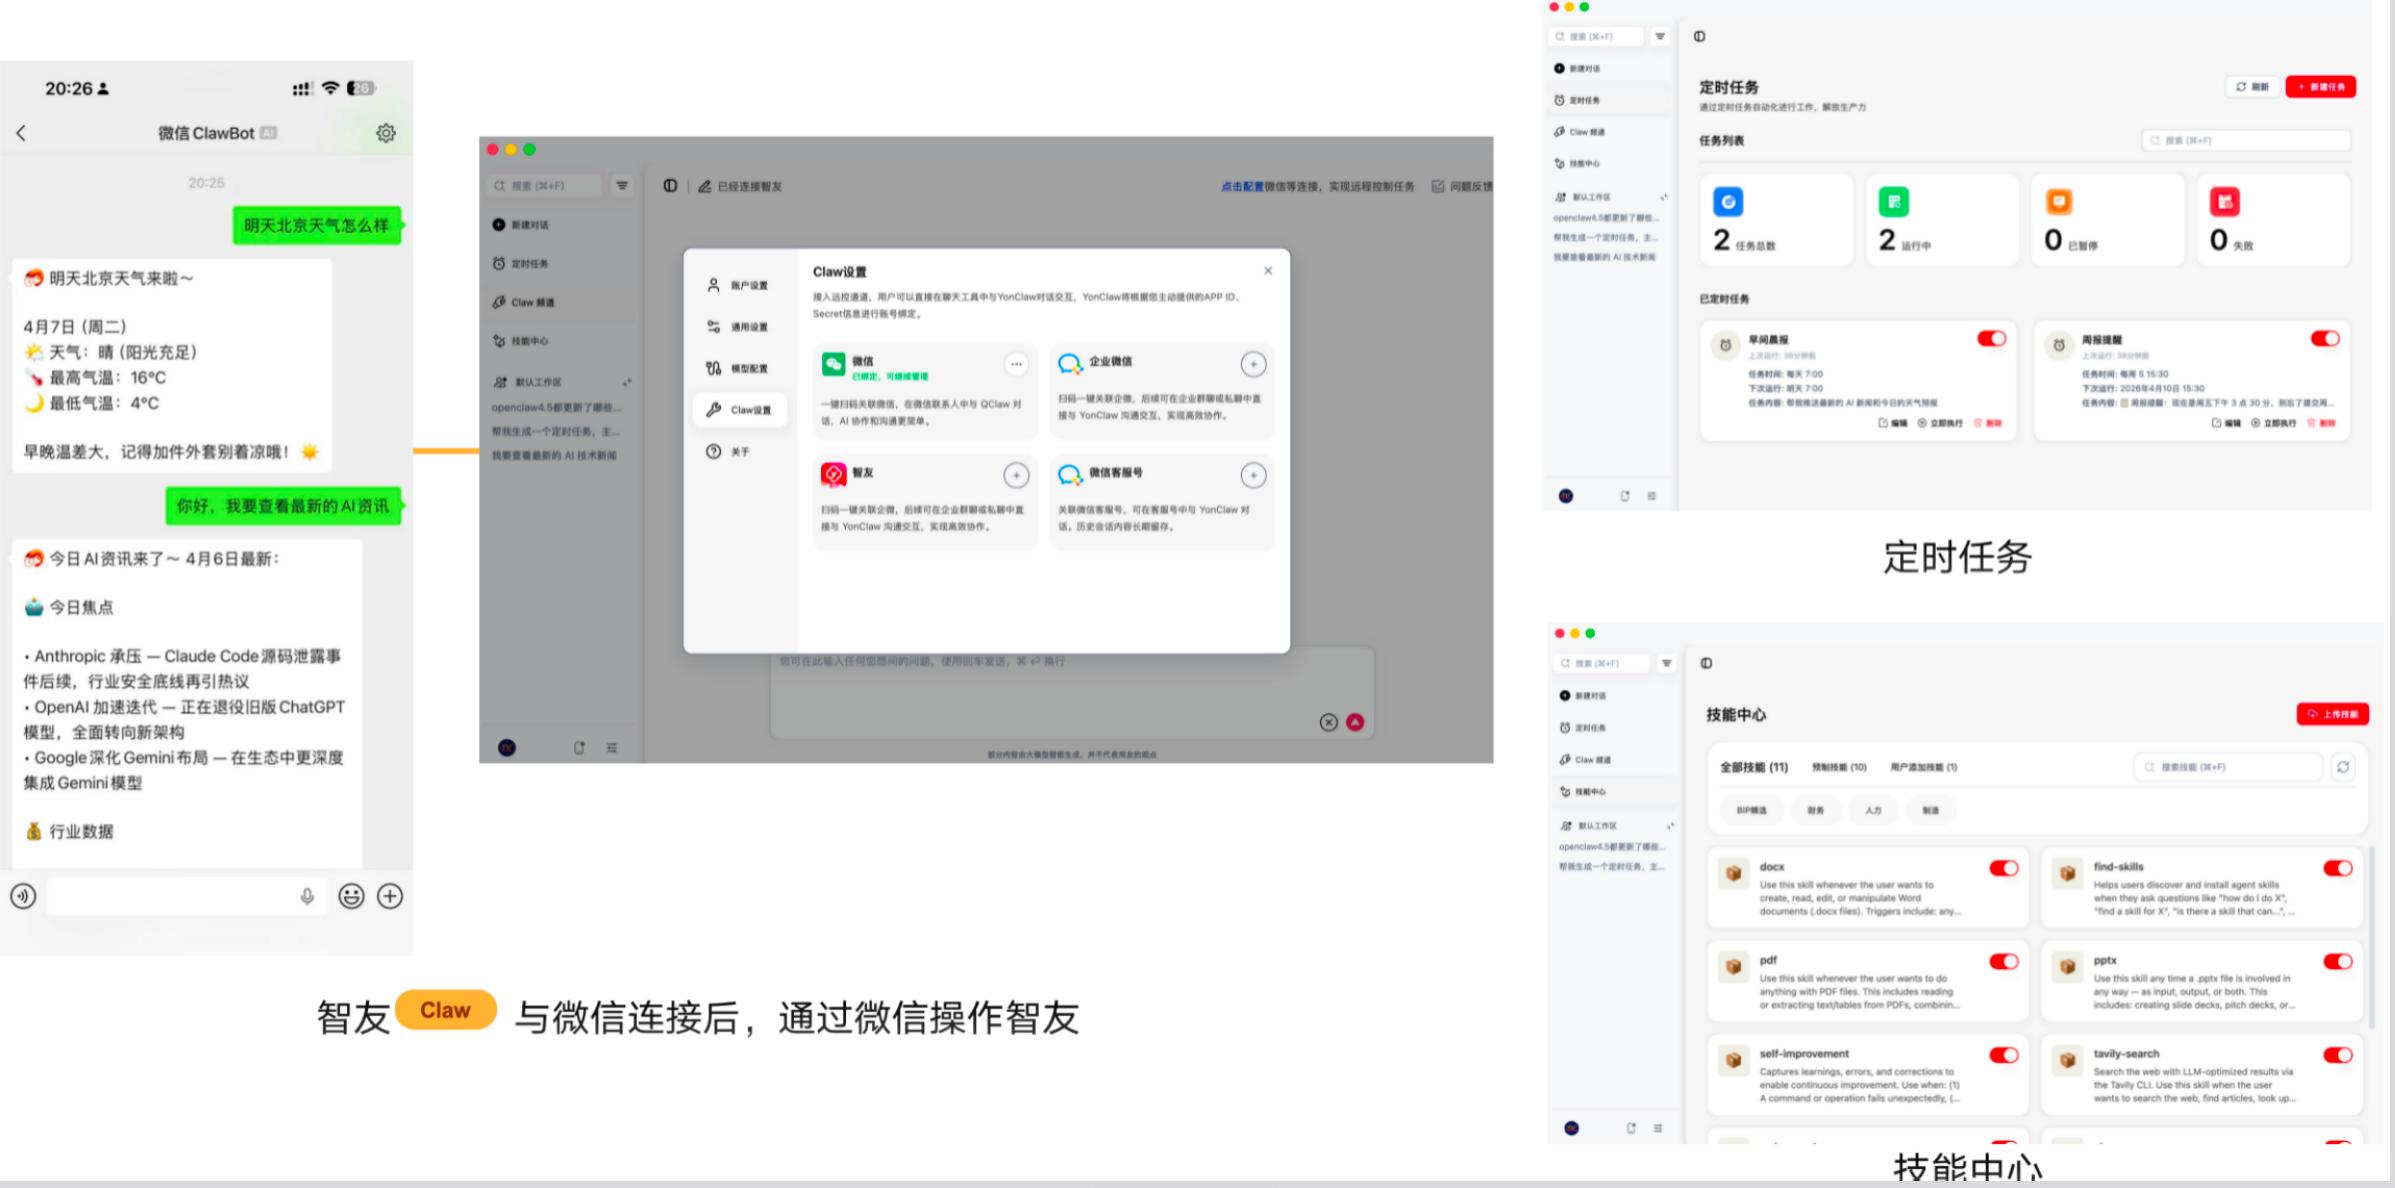Image resolution: width=2395 pixels, height=1188 pixels.
Task: Click the WeChat message input field
Action: click(x=186, y=896)
